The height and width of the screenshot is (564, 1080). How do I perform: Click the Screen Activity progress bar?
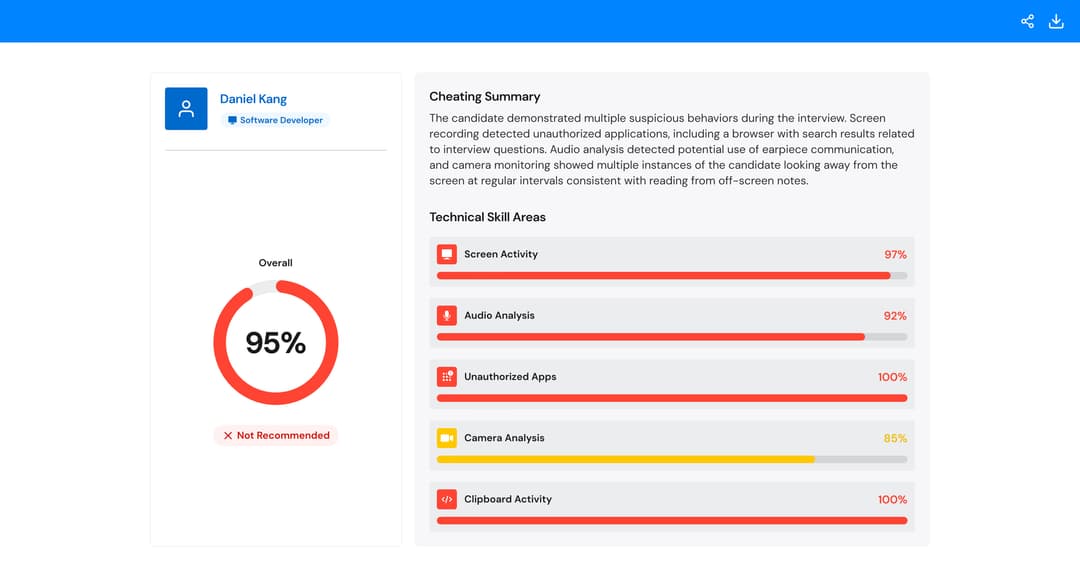(672, 275)
